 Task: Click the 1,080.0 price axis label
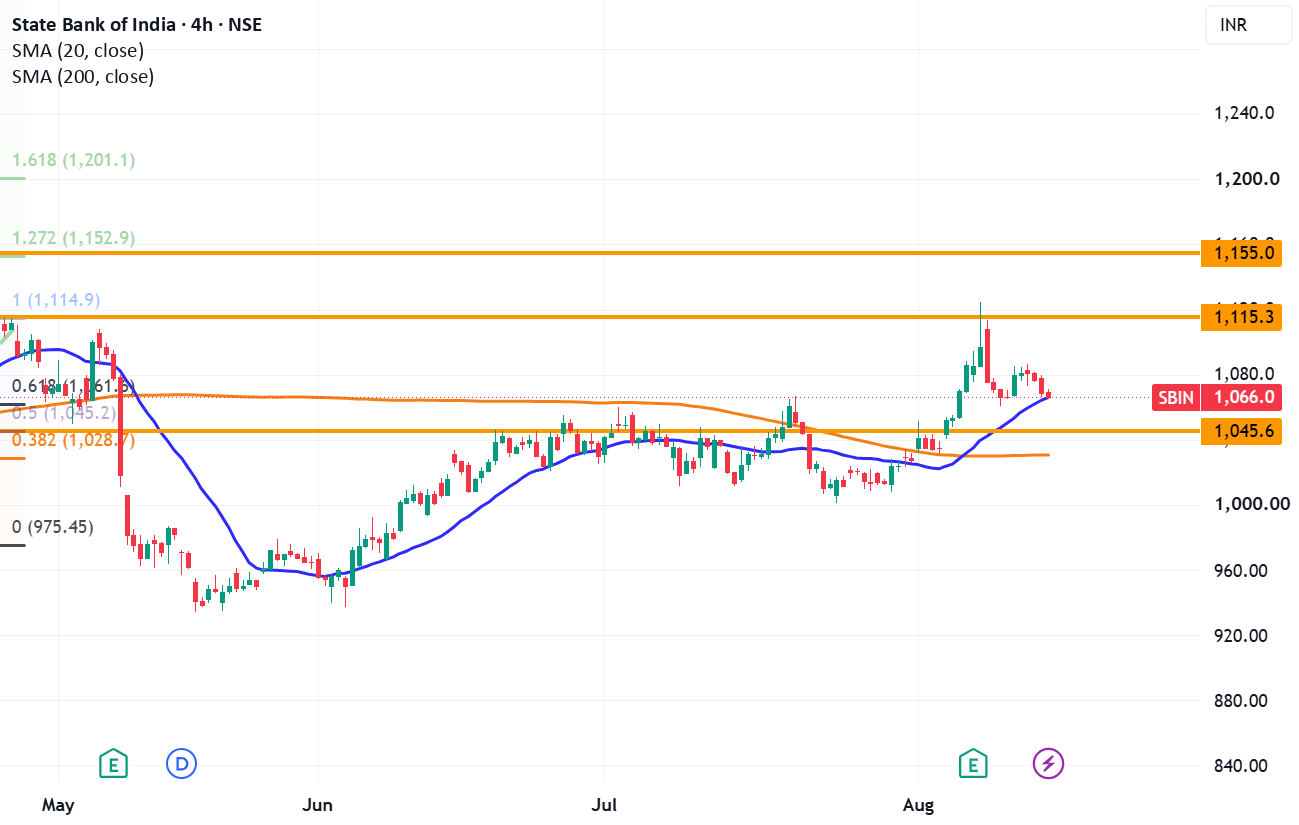pyautogui.click(x=1244, y=374)
